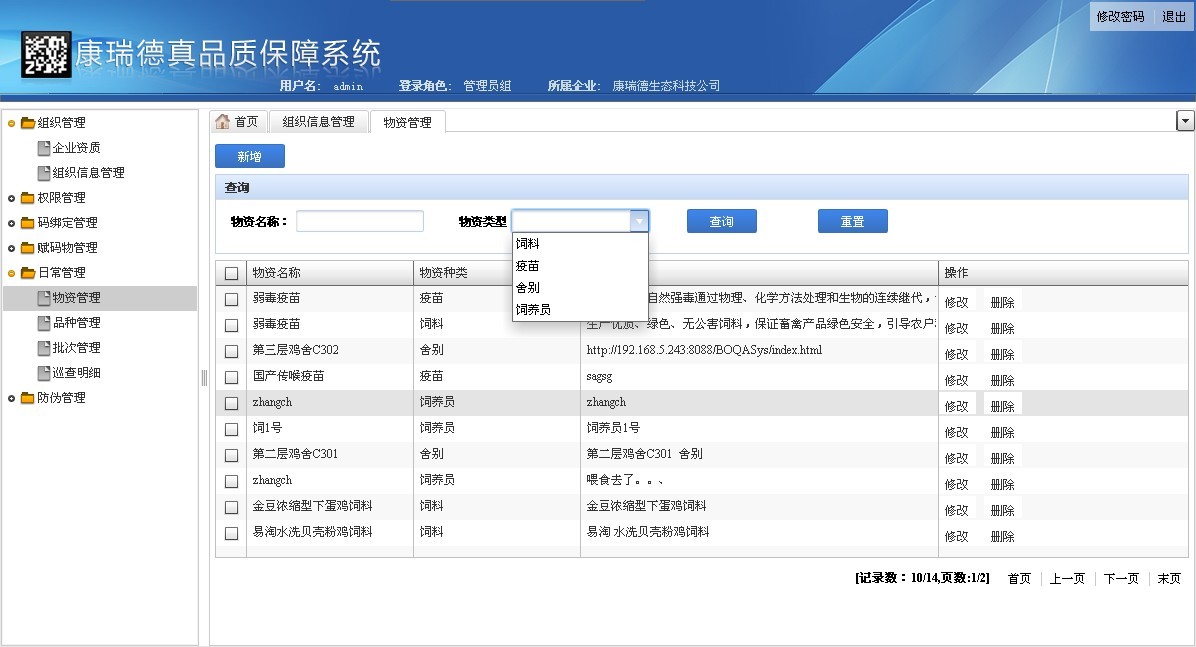1196x647 pixels.
Task: Click 退出 to log out
Action: click(1174, 17)
